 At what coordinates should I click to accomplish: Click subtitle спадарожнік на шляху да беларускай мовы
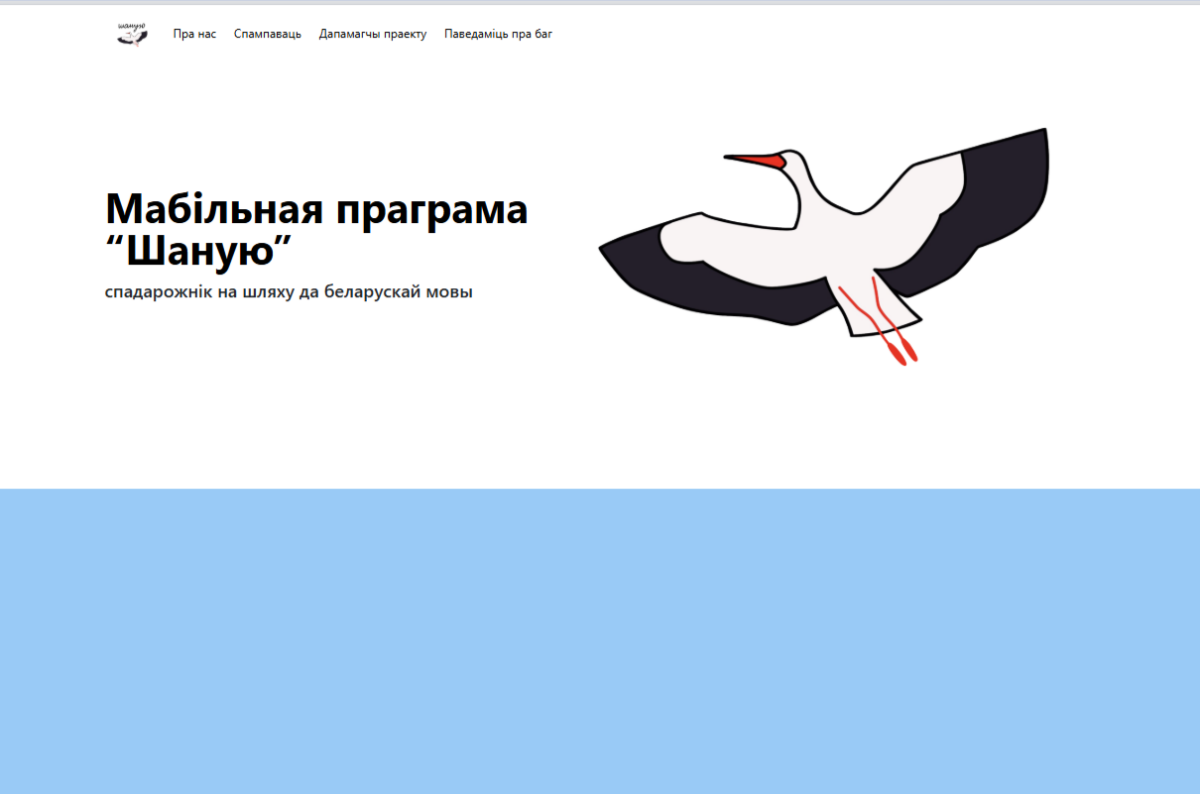[x=288, y=293]
